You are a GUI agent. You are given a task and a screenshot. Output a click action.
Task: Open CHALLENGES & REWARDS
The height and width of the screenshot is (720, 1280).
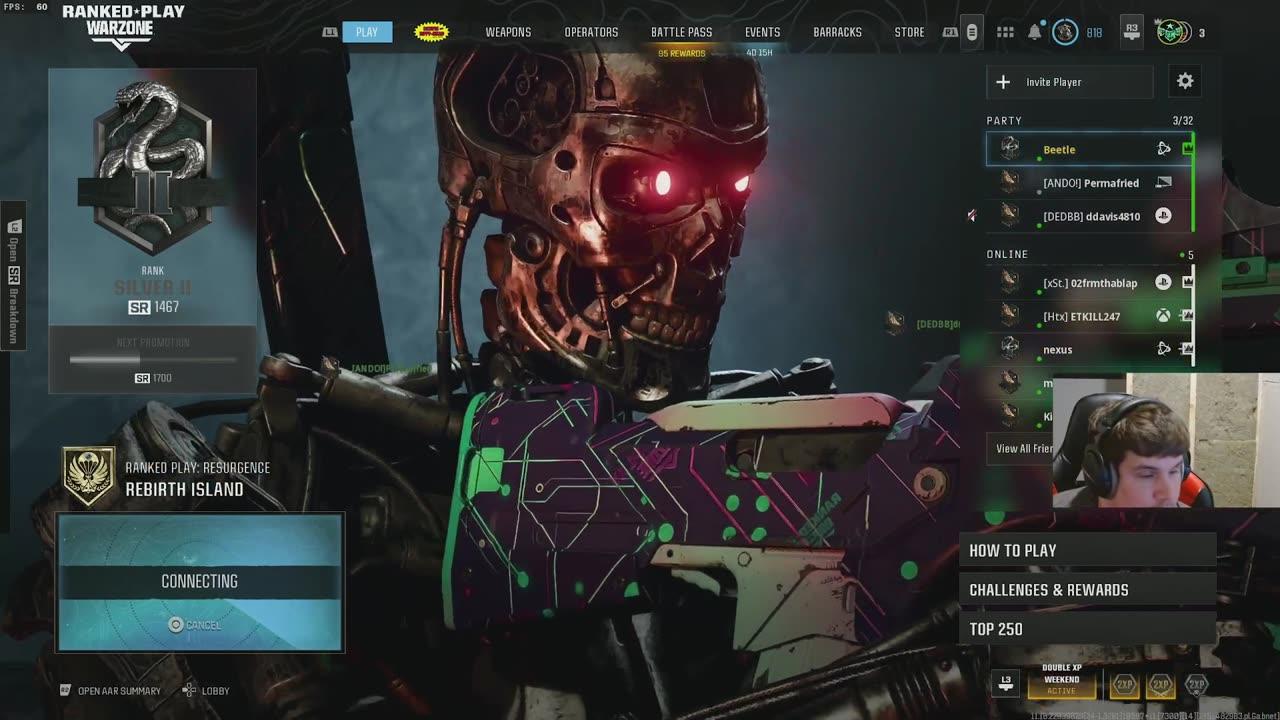[x=1088, y=590]
